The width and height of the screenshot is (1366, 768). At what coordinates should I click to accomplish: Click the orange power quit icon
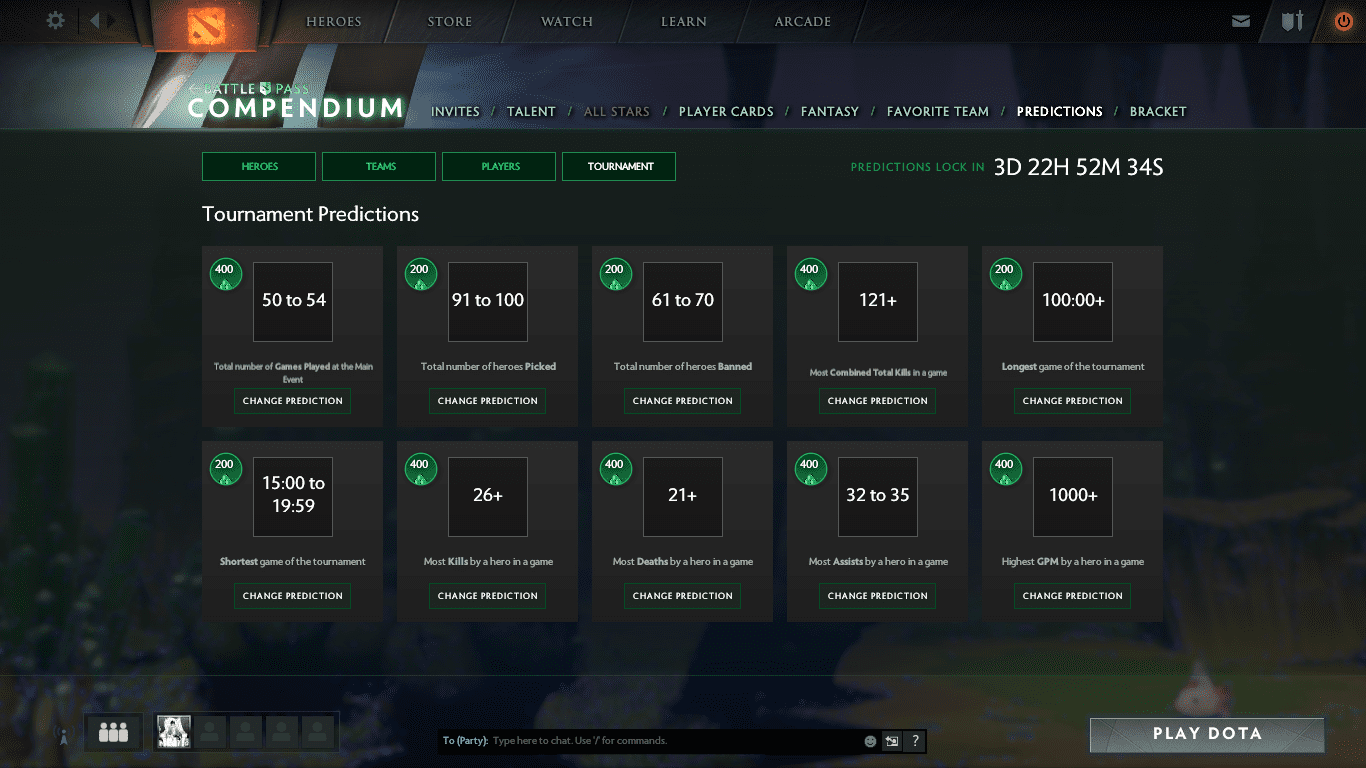click(1343, 21)
